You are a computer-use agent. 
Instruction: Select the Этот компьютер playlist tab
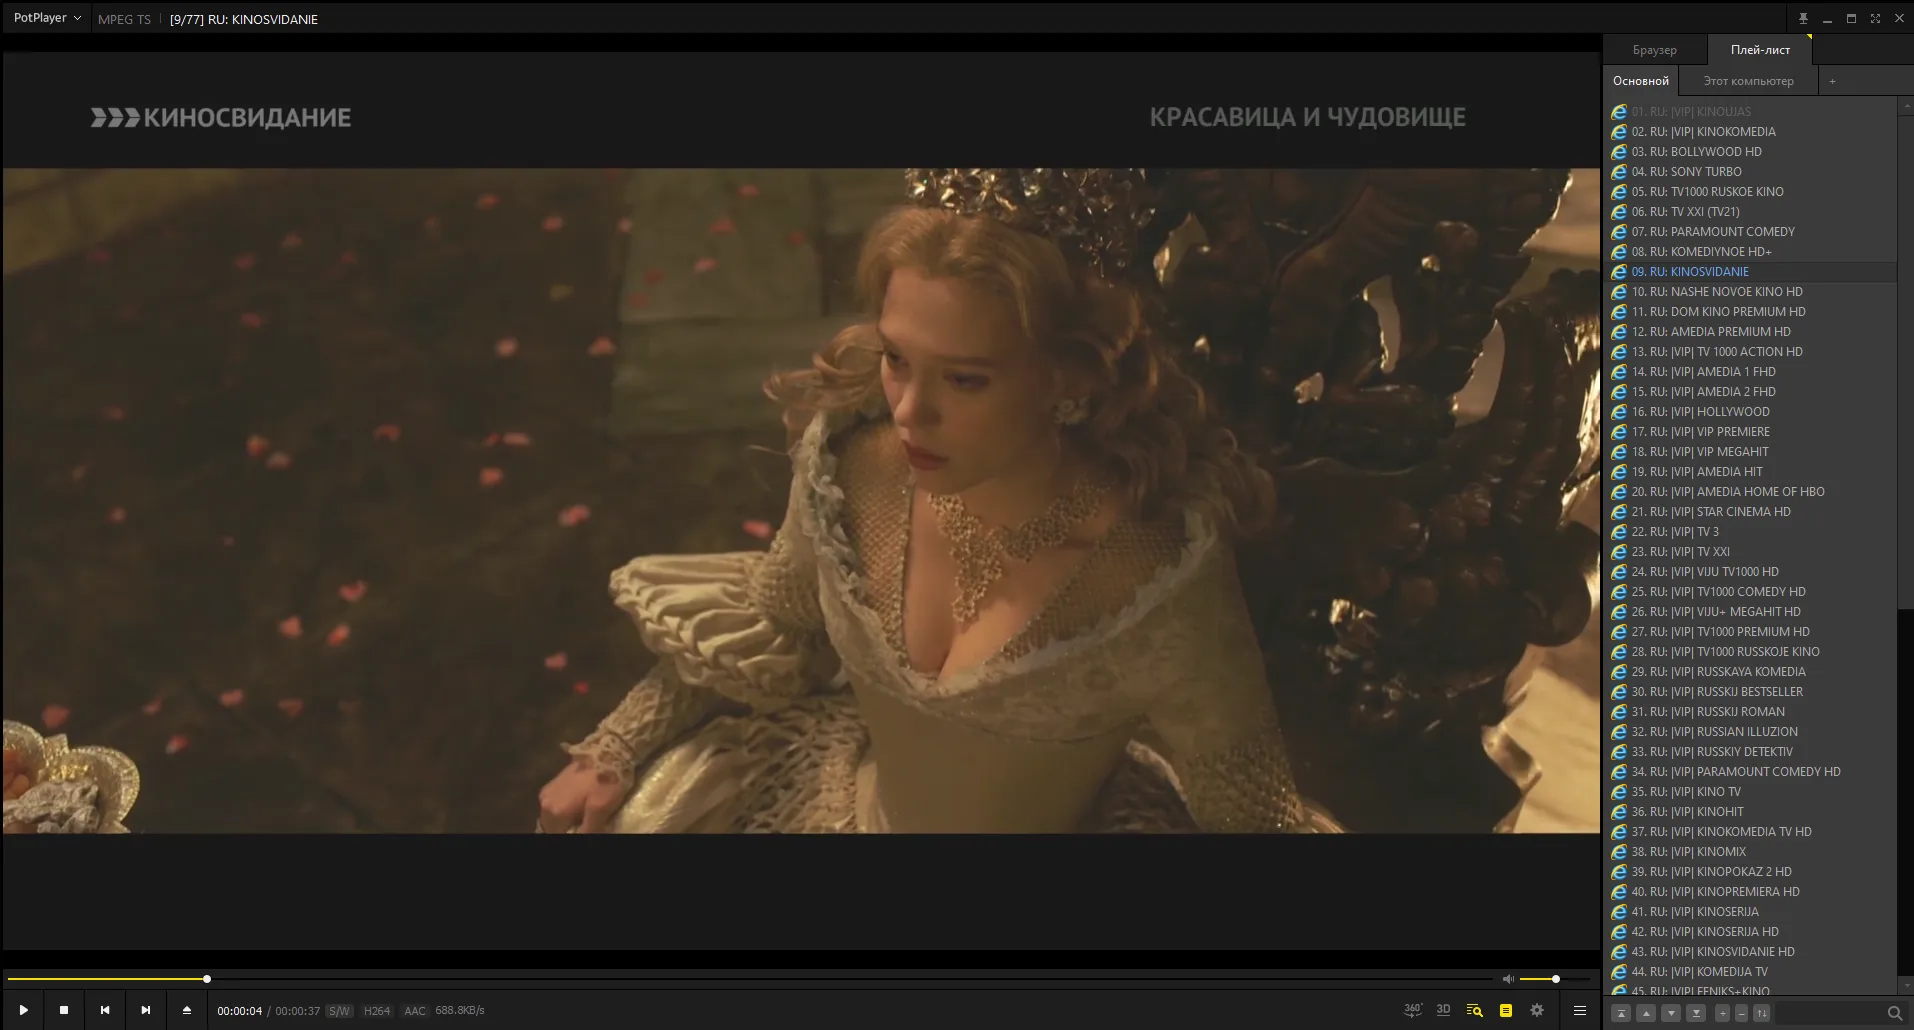(x=1748, y=81)
